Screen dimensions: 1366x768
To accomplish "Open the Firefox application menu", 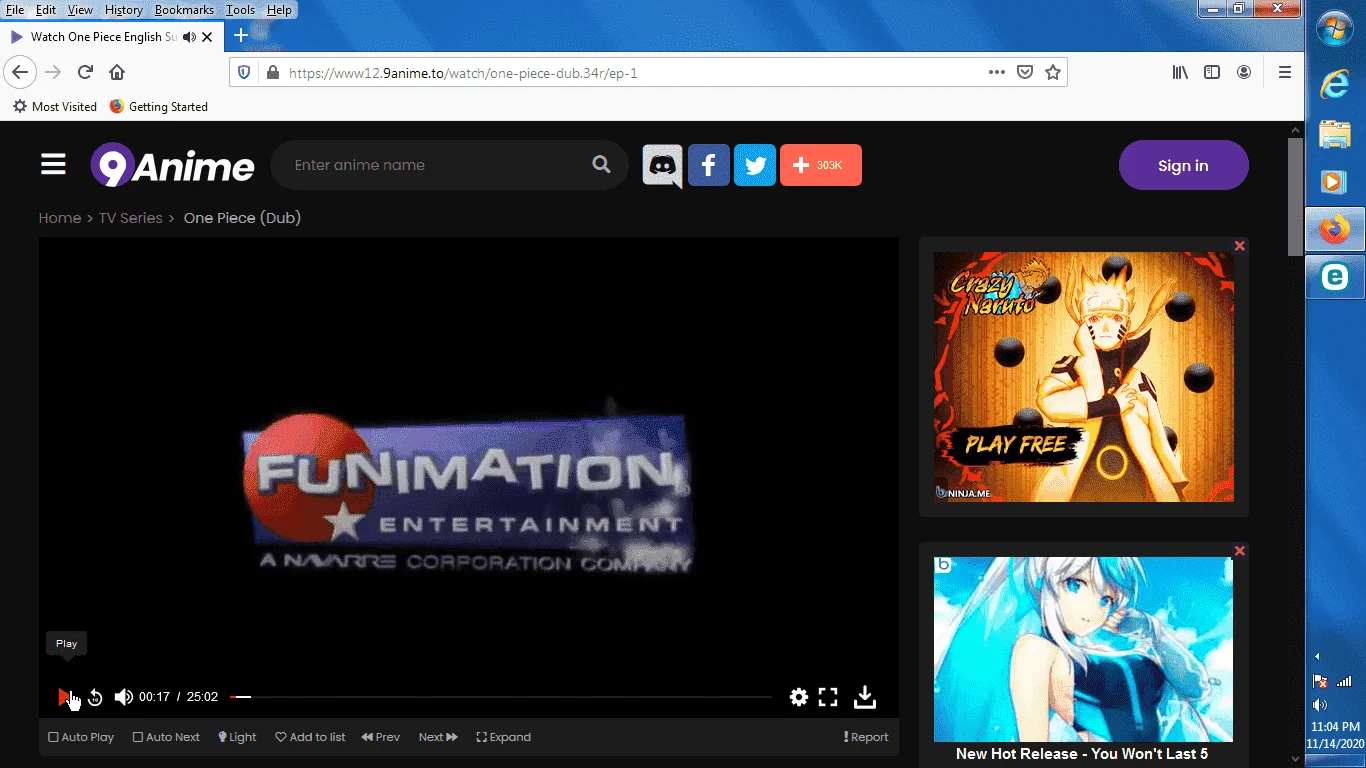I will (1285, 72).
